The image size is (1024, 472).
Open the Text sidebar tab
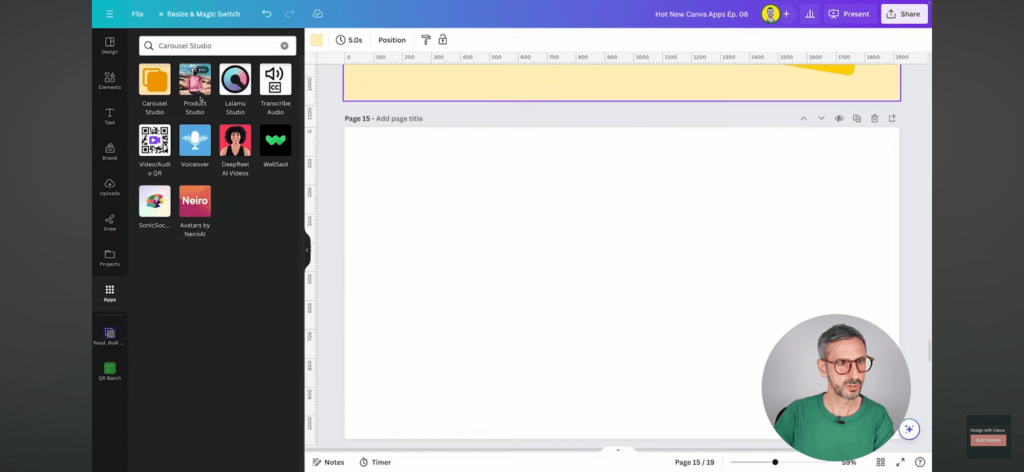(110, 116)
